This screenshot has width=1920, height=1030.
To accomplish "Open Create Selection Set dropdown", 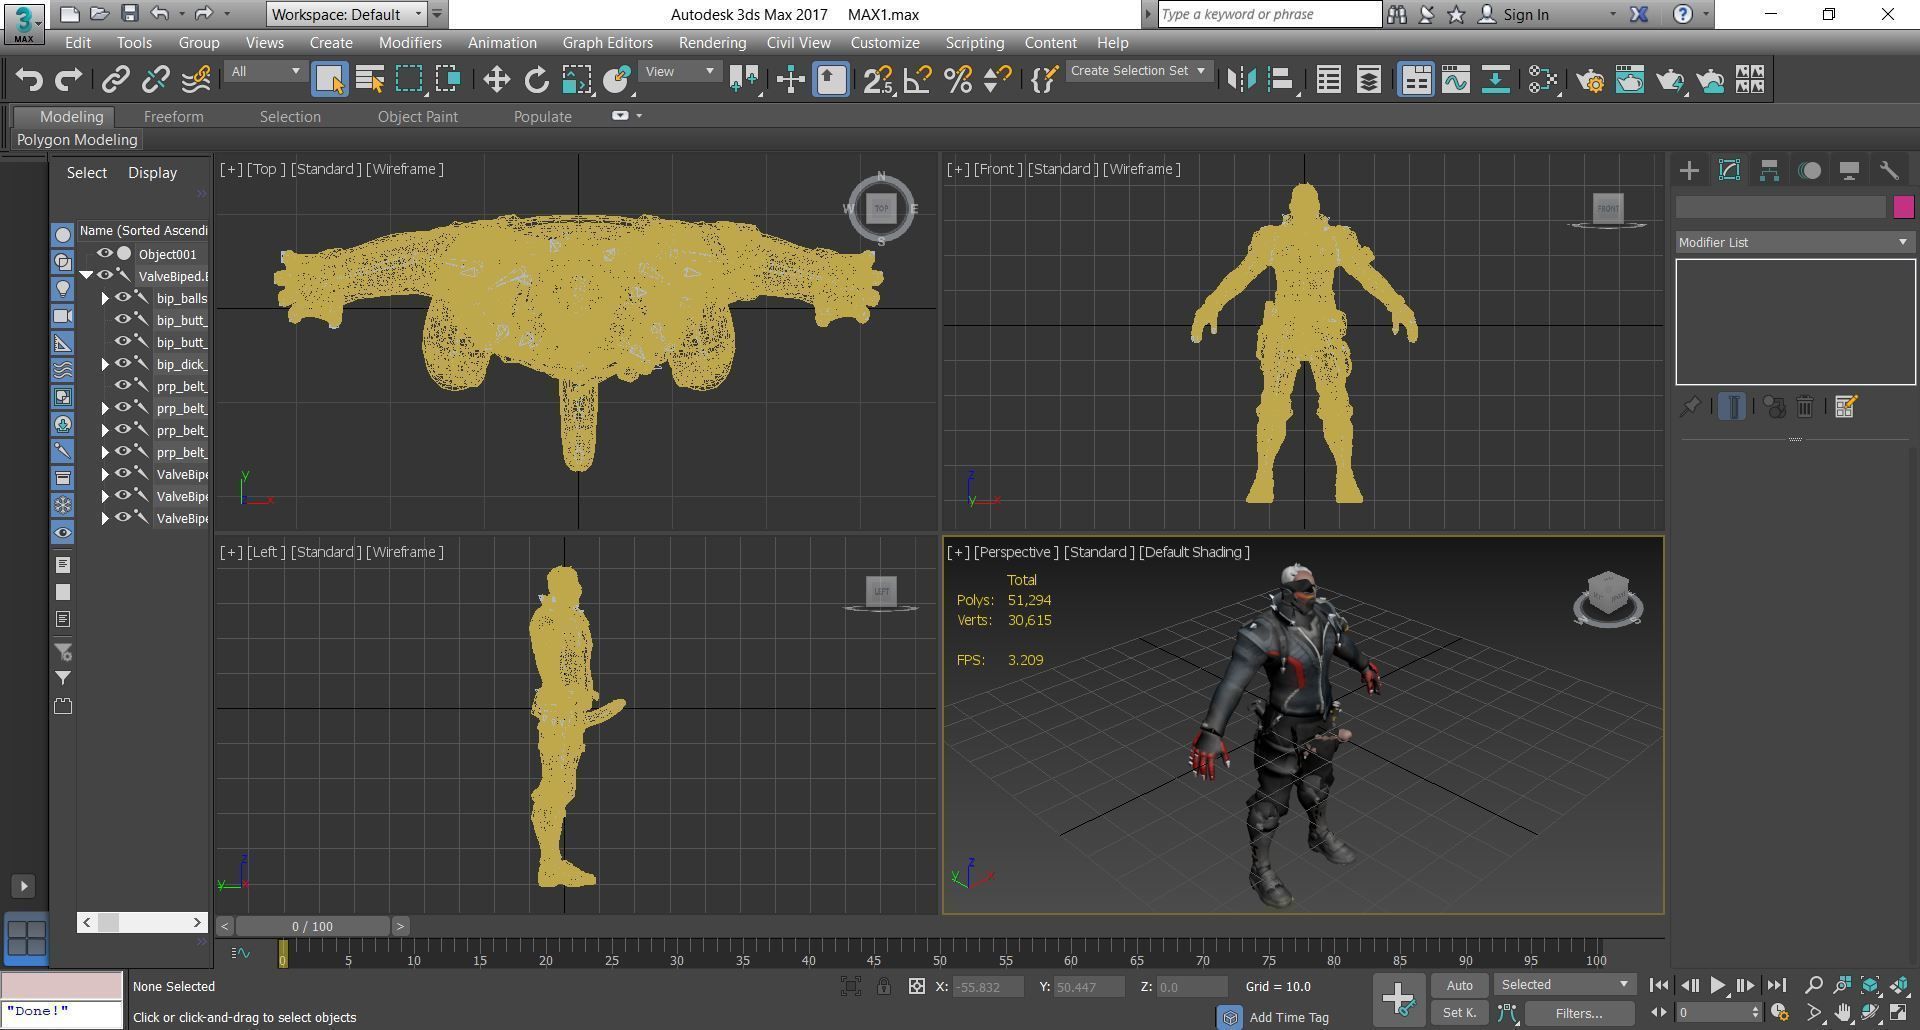I will [x=1138, y=71].
